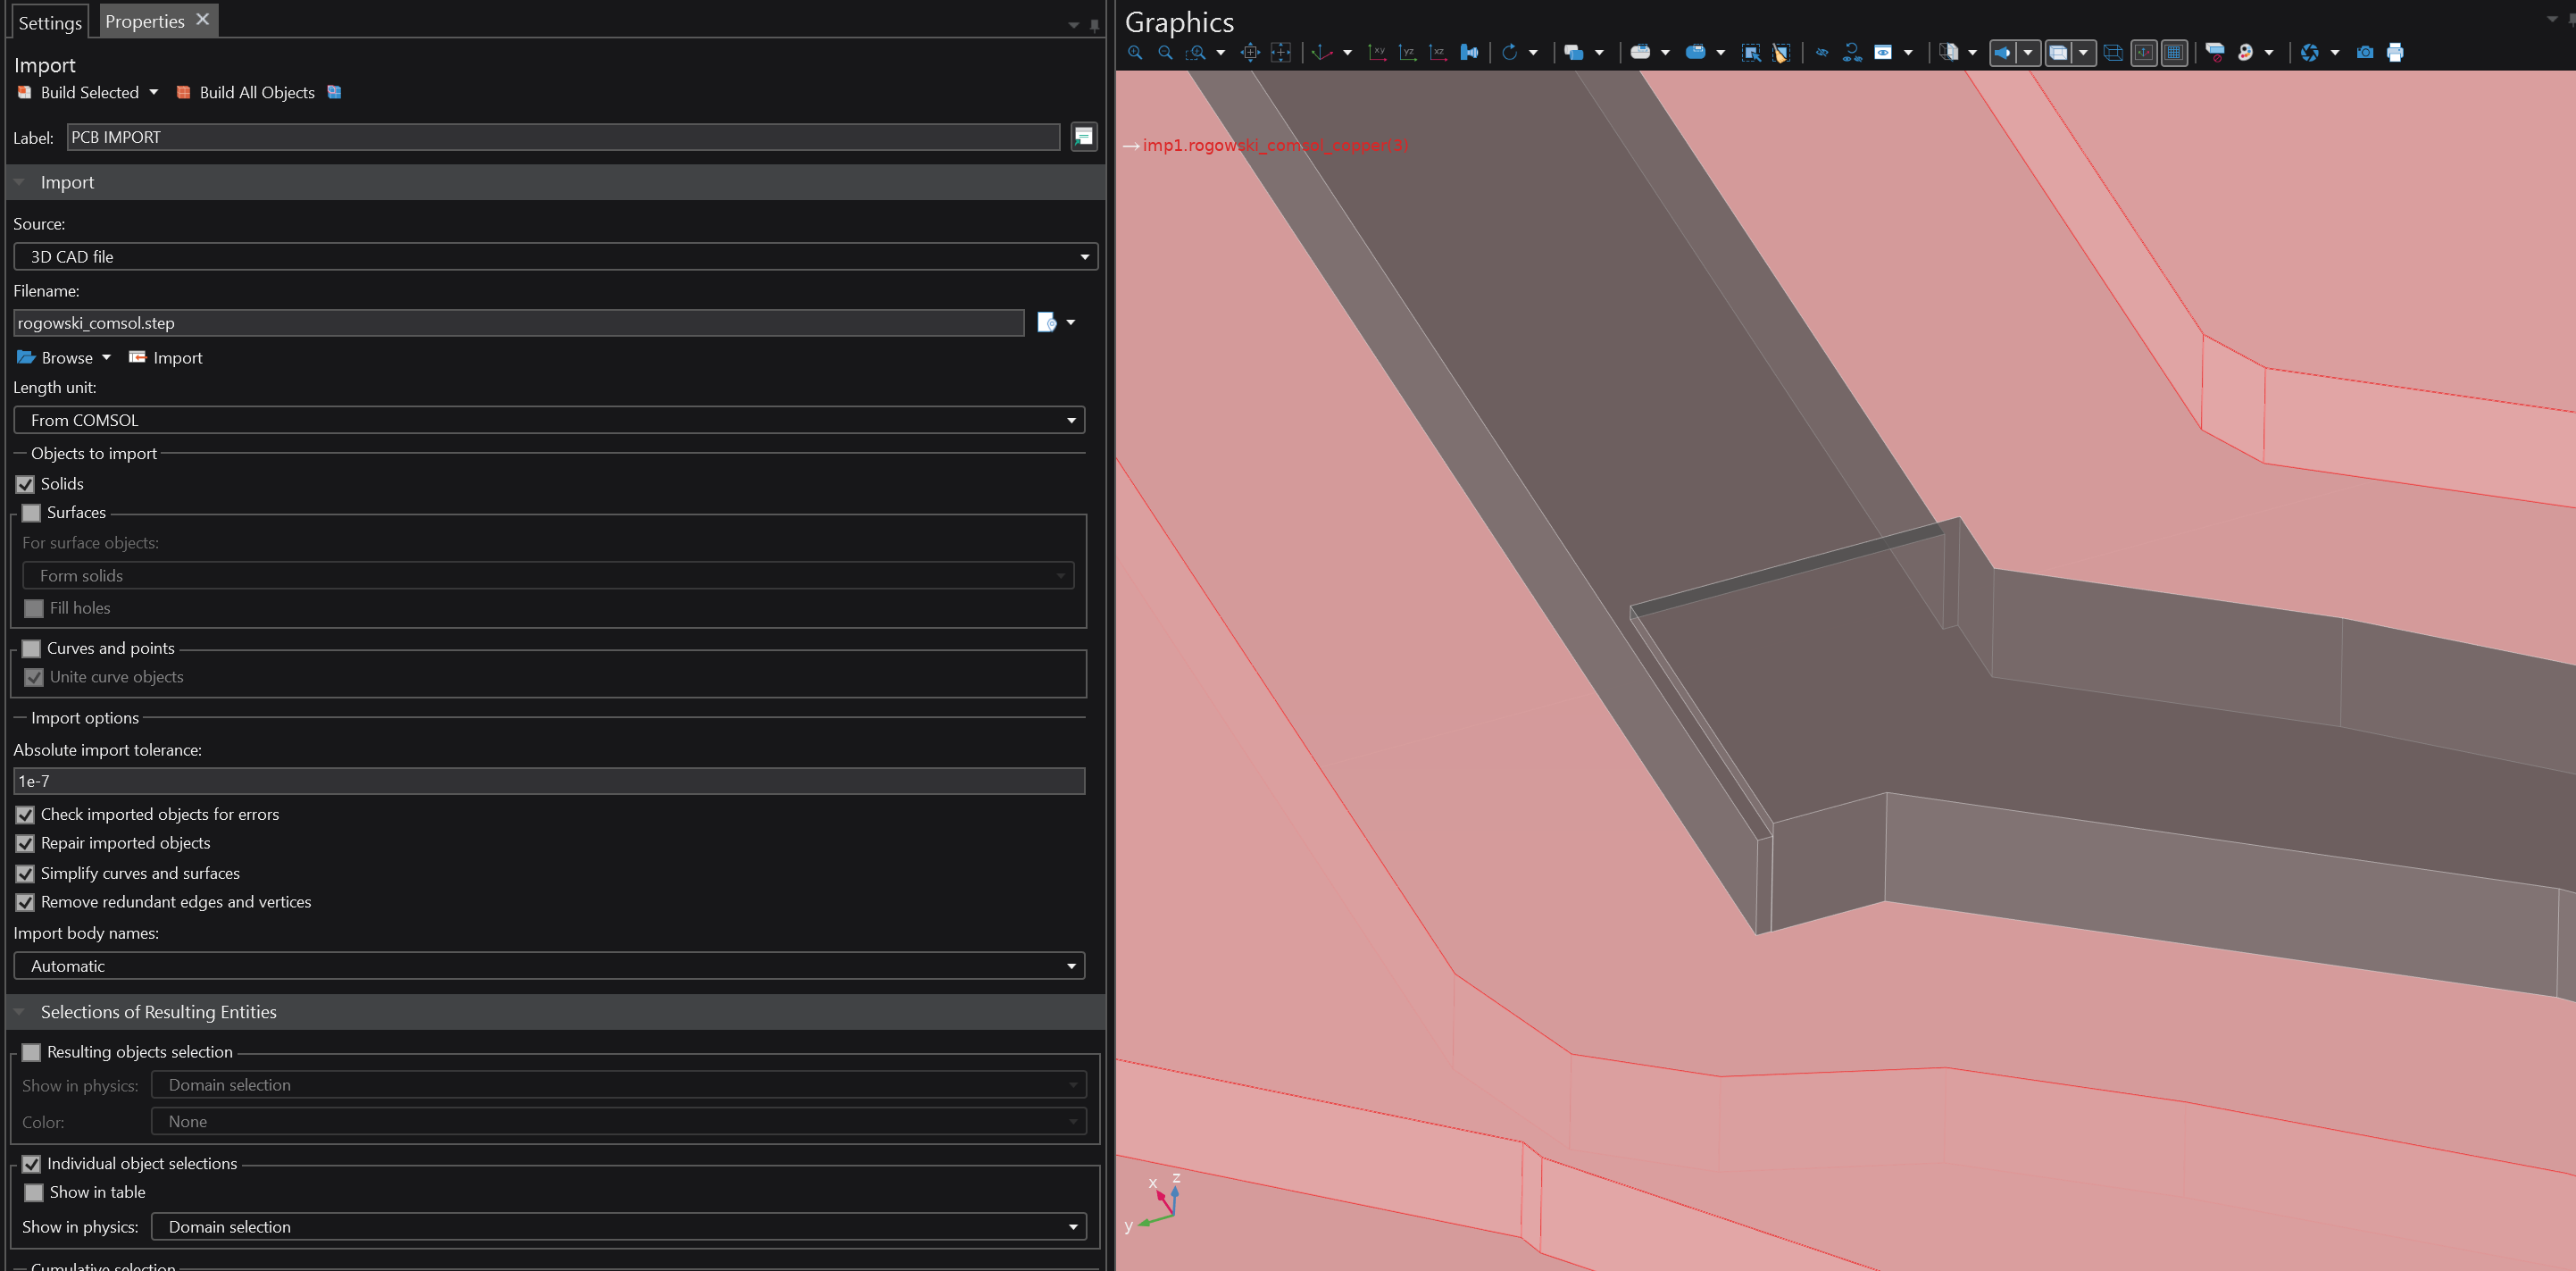Click the Zoom Out icon
Viewport: 2576px width, 1271px height.
[1165, 53]
